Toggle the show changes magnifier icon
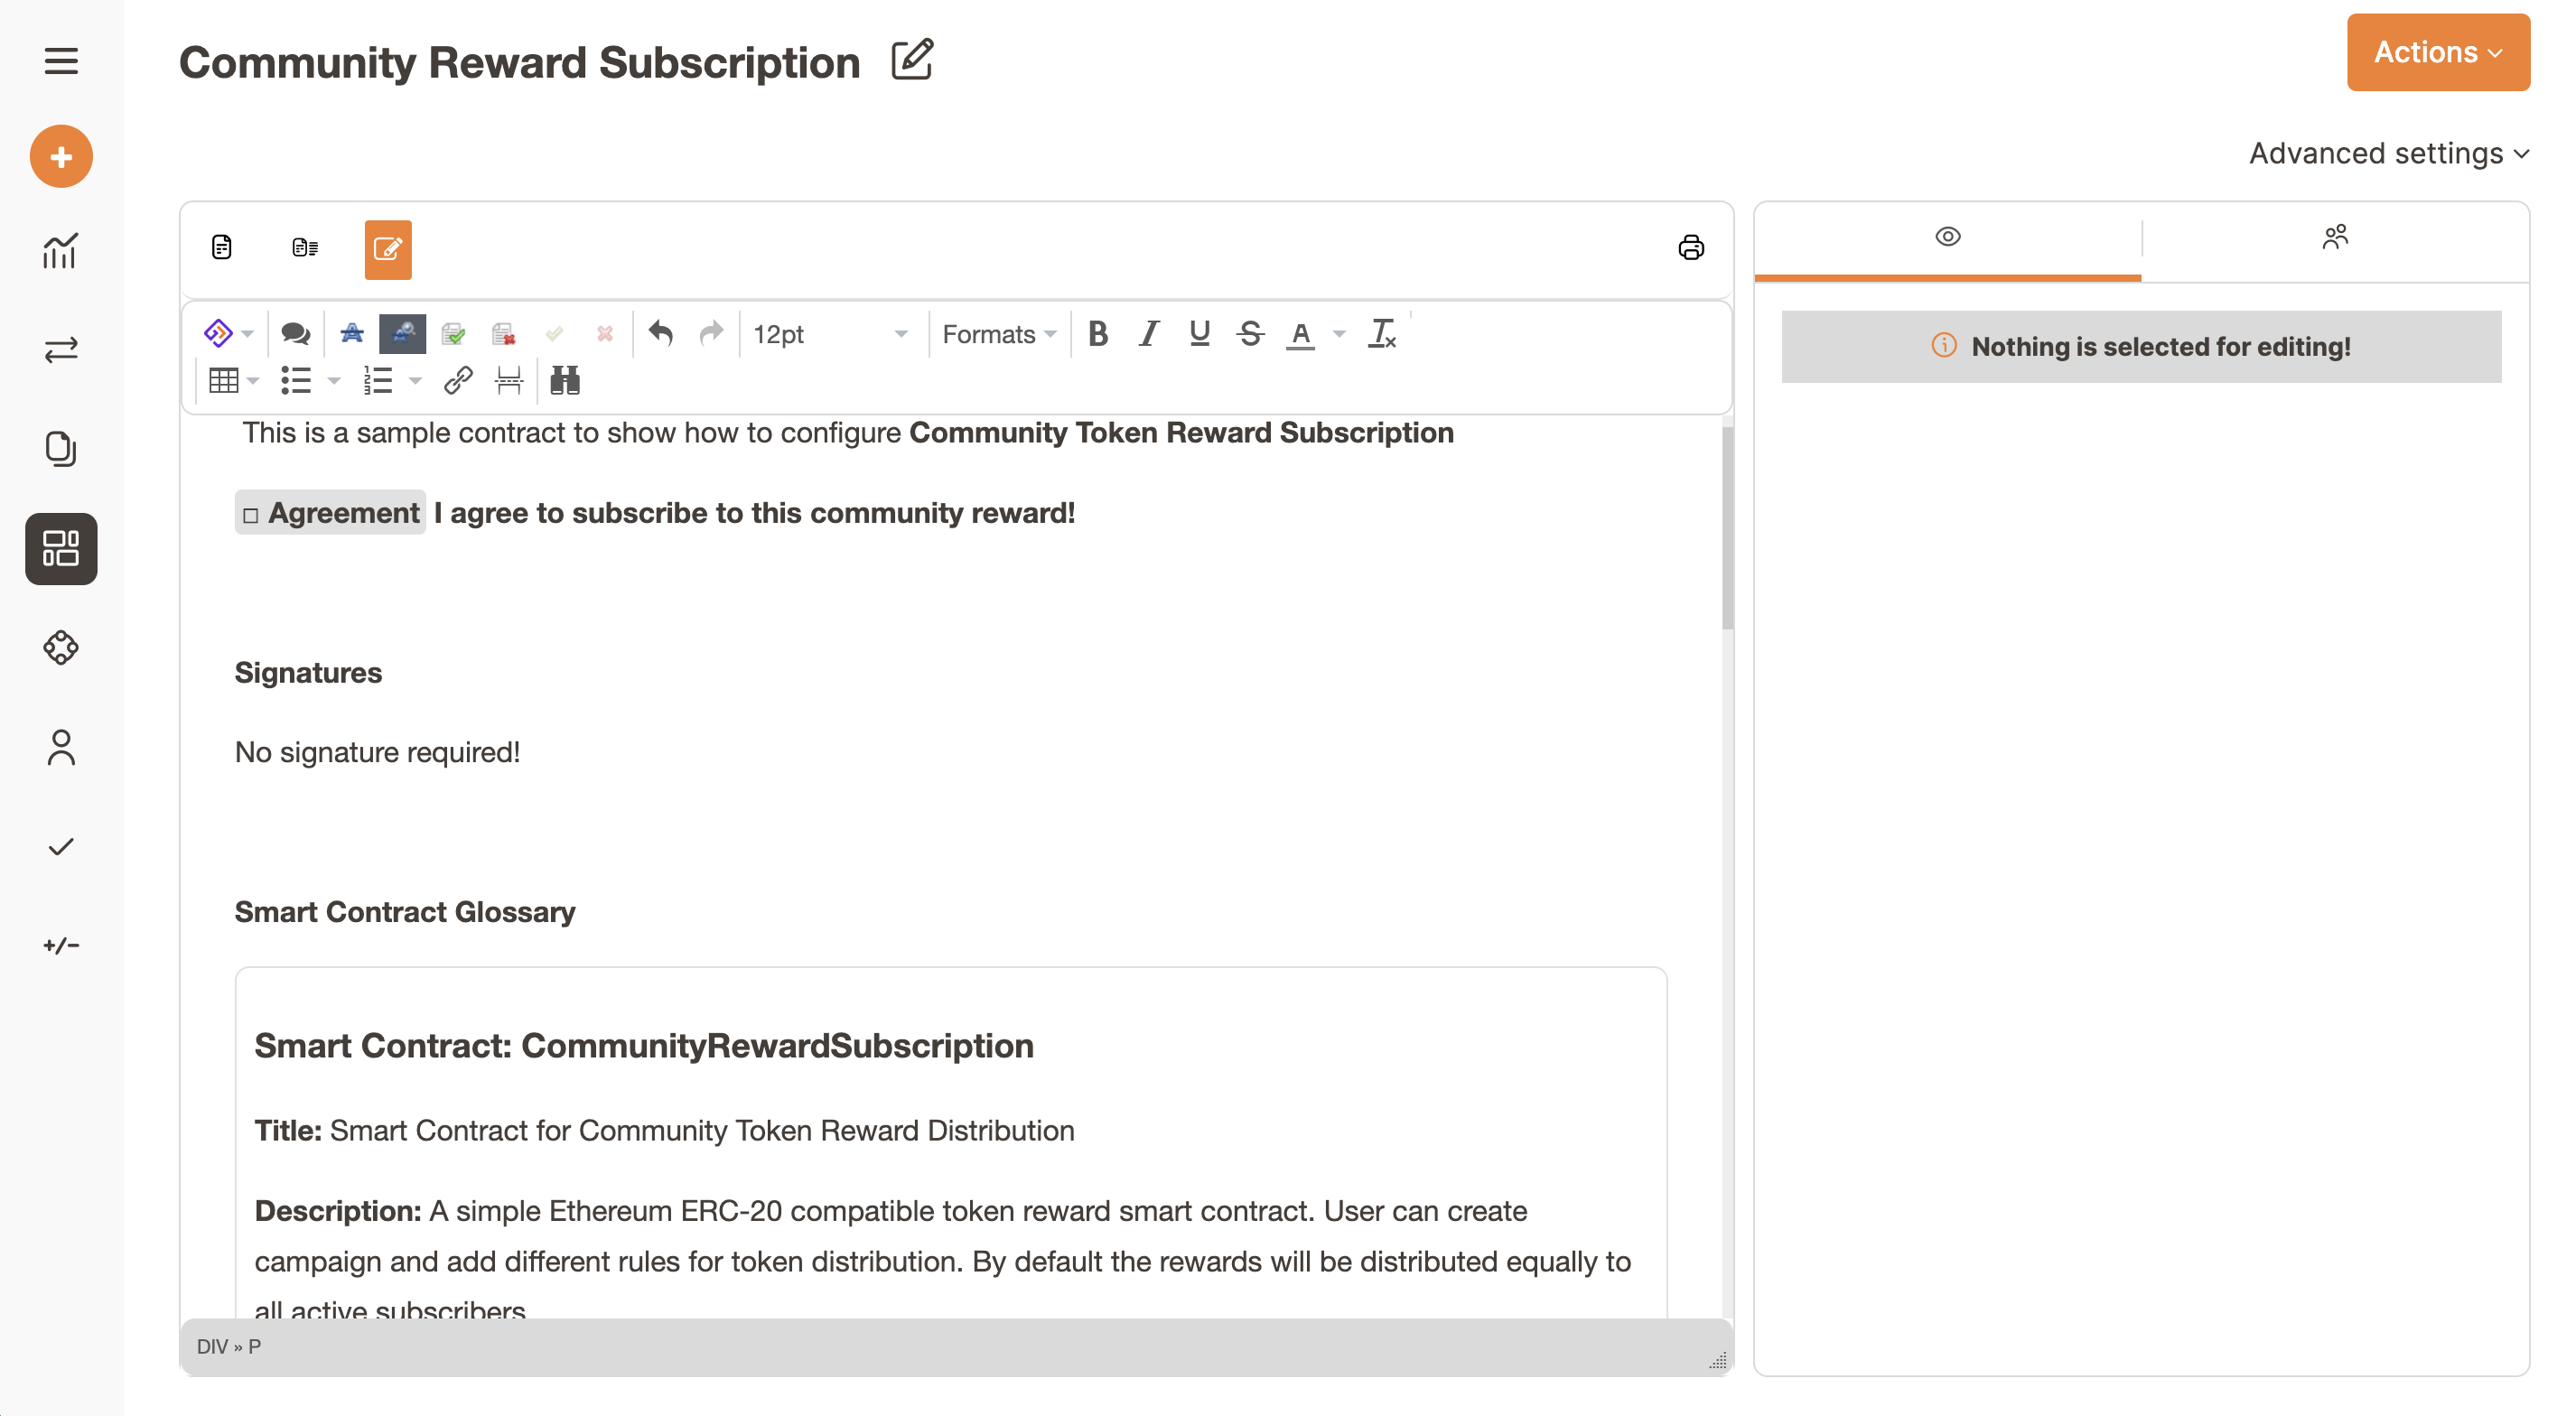Viewport: 2576px width, 1416px height. [x=402, y=333]
